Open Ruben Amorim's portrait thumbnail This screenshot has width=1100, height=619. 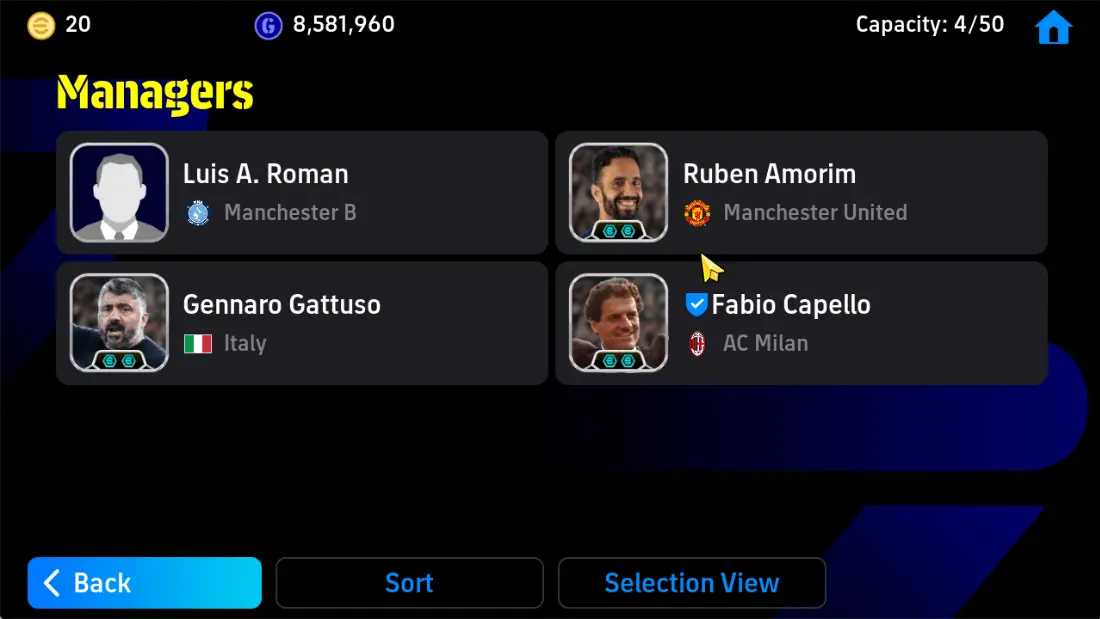tap(618, 192)
